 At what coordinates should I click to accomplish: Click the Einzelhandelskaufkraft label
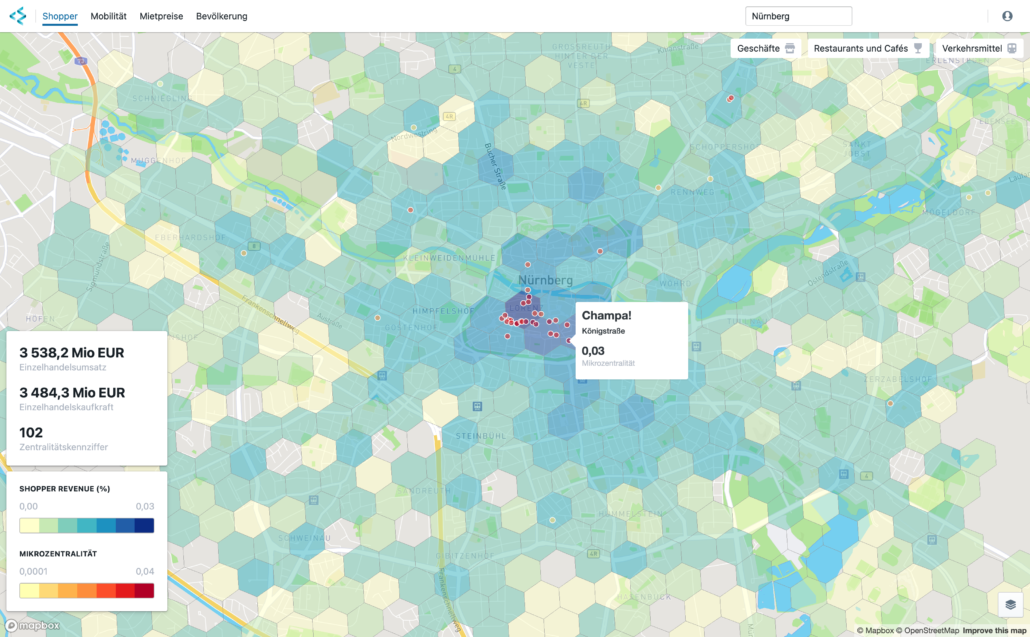[x=66, y=407]
